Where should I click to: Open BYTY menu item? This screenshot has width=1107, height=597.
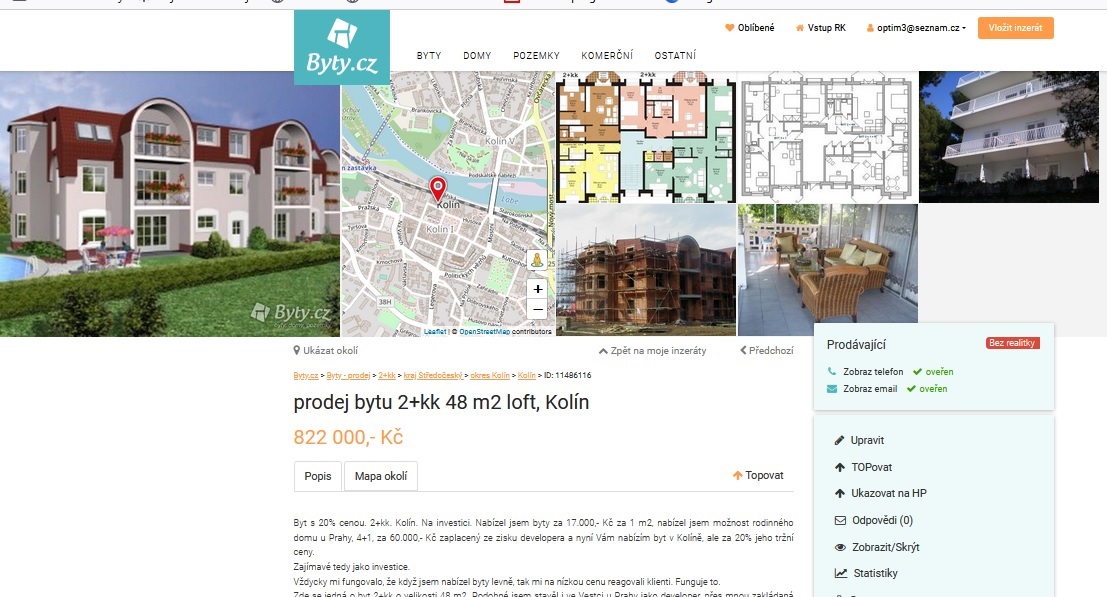point(429,56)
